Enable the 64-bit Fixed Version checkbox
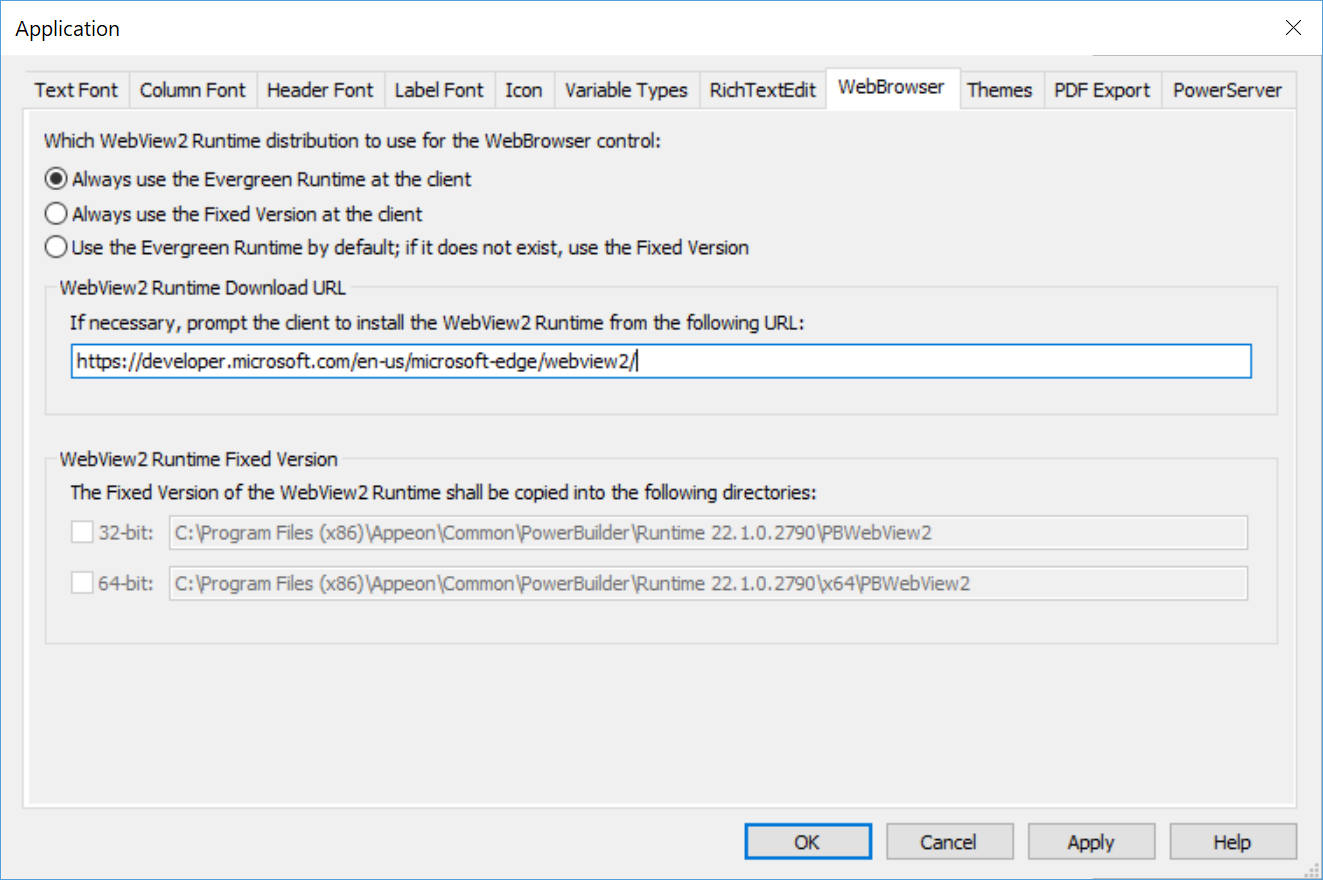Image resolution: width=1323 pixels, height=880 pixels. (x=82, y=583)
